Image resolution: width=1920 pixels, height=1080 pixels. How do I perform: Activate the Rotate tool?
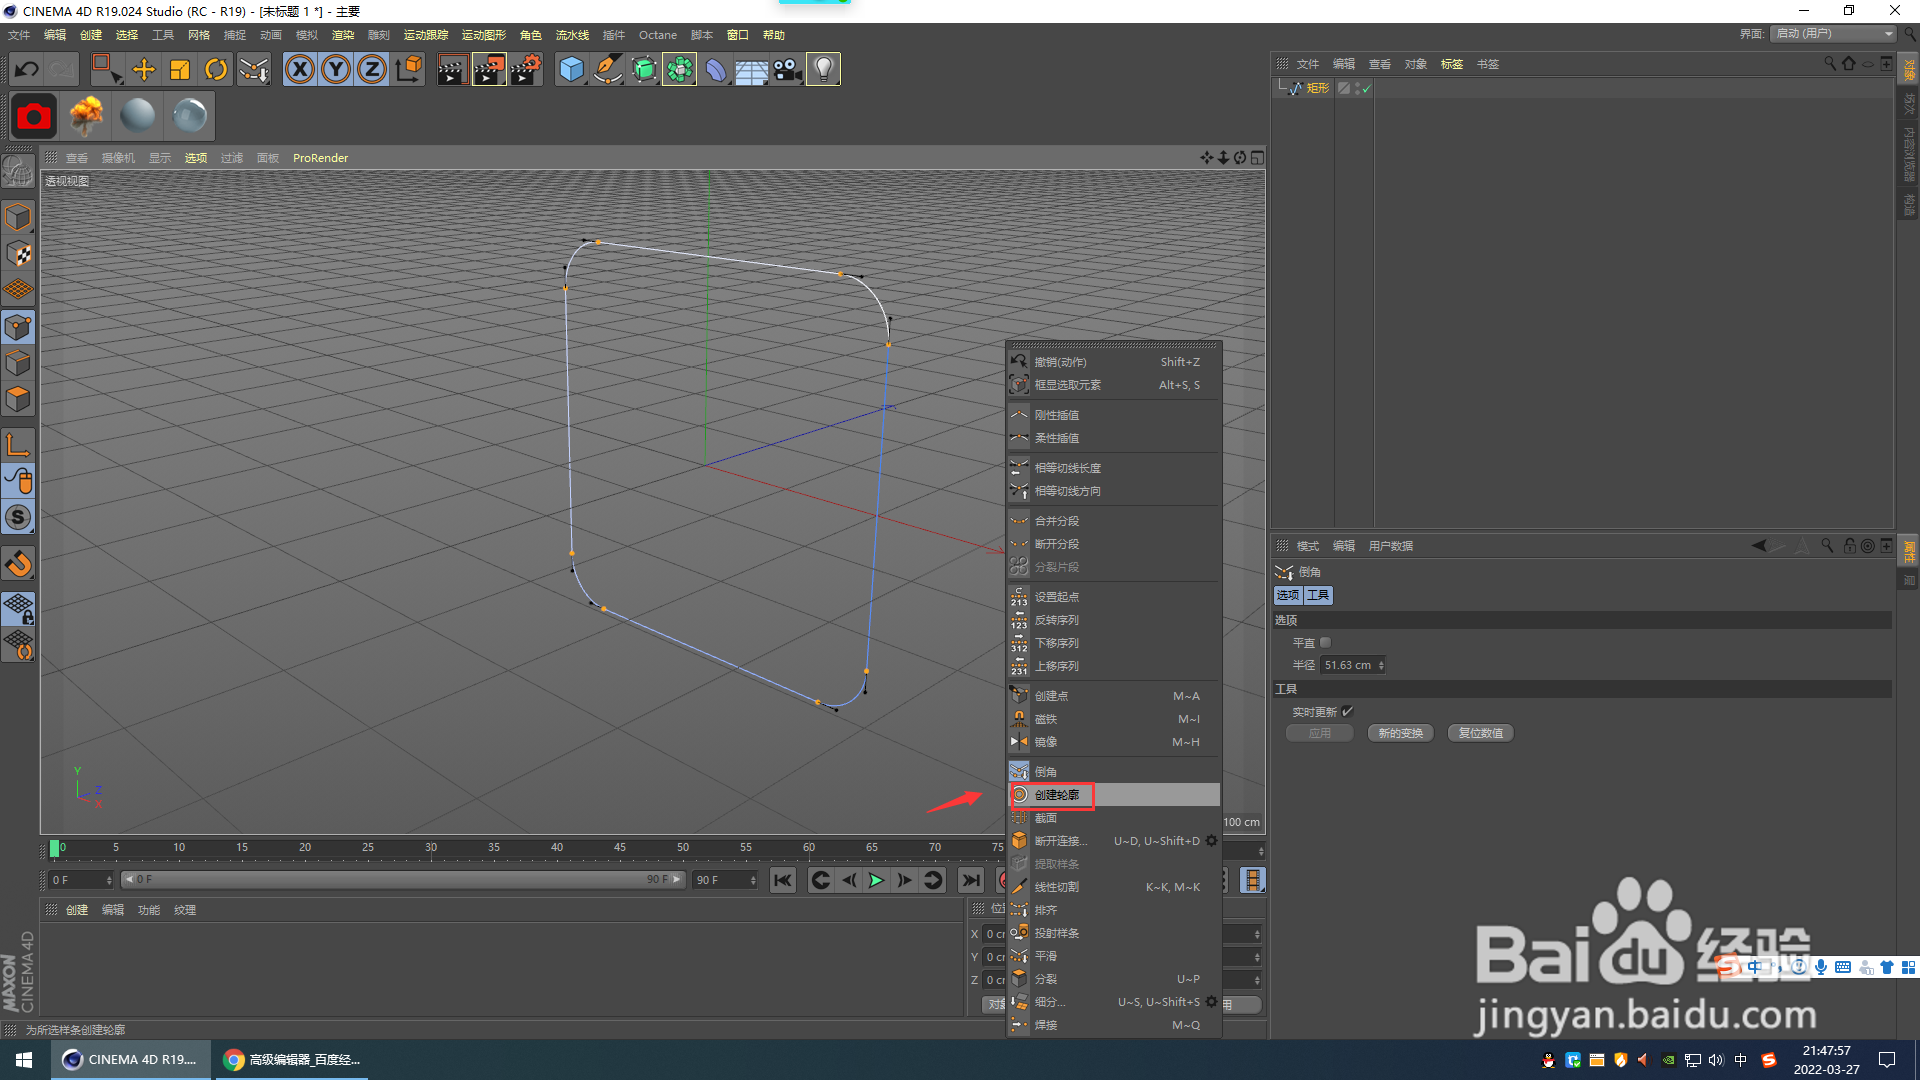coord(216,69)
